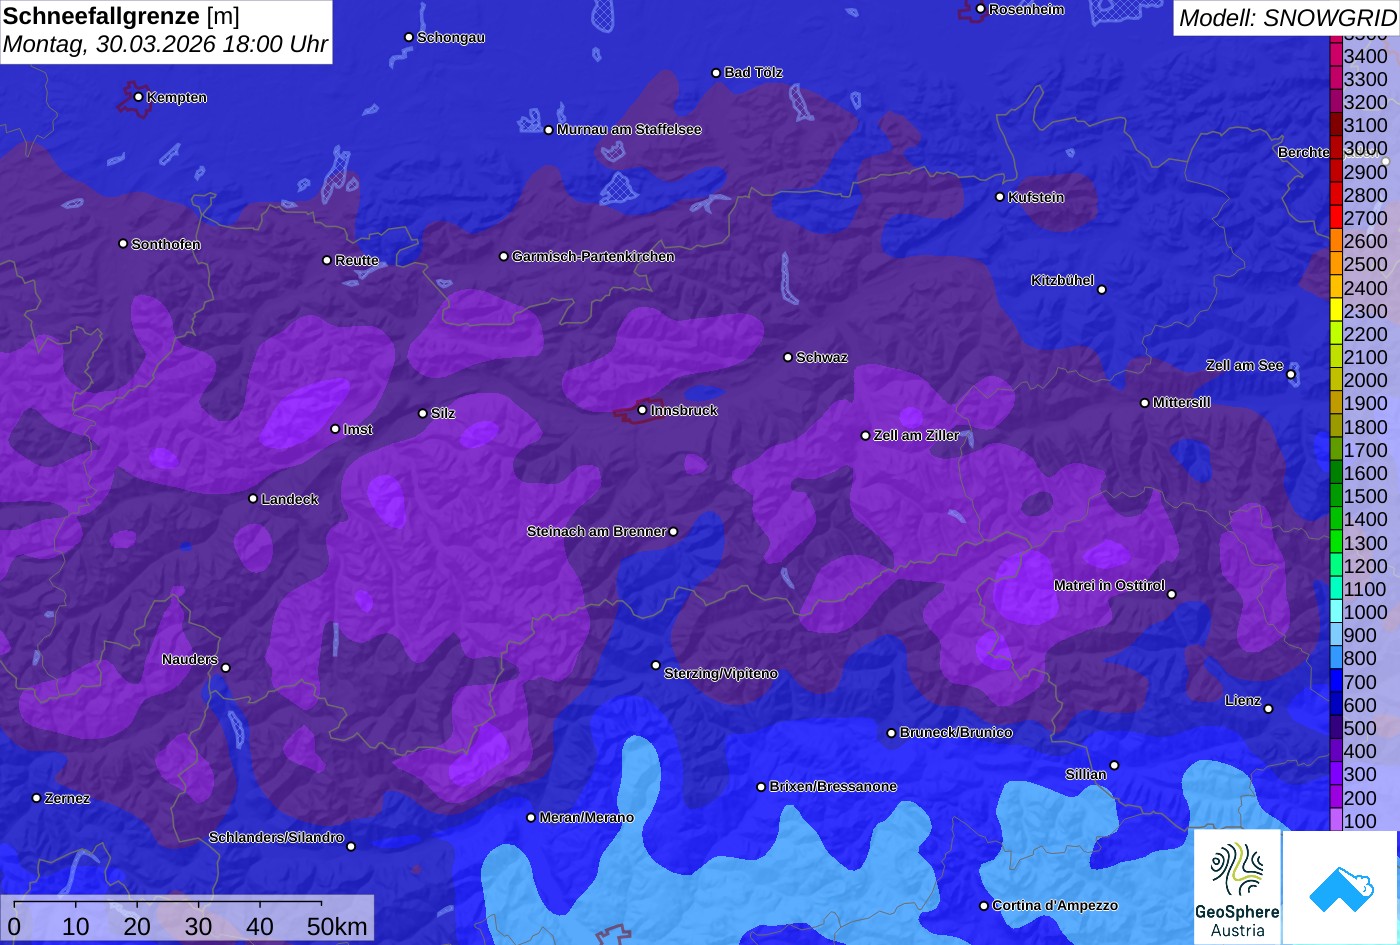Select the Innsbruck city marker dot

642,410
